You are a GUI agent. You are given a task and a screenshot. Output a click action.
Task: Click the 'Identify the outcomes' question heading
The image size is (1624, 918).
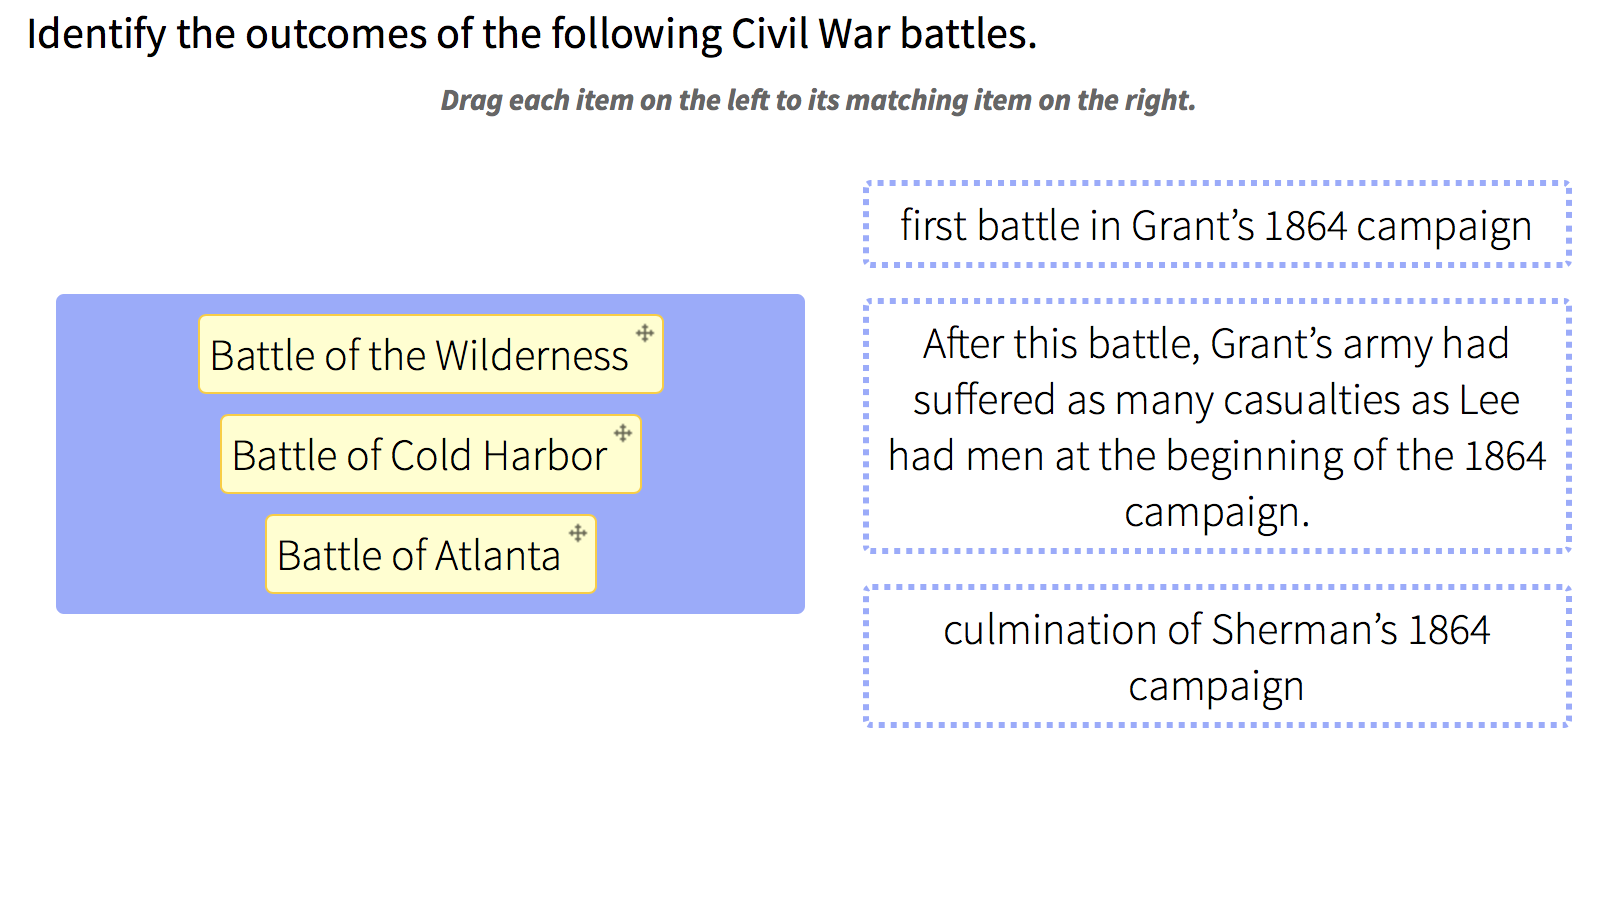pos(532,34)
